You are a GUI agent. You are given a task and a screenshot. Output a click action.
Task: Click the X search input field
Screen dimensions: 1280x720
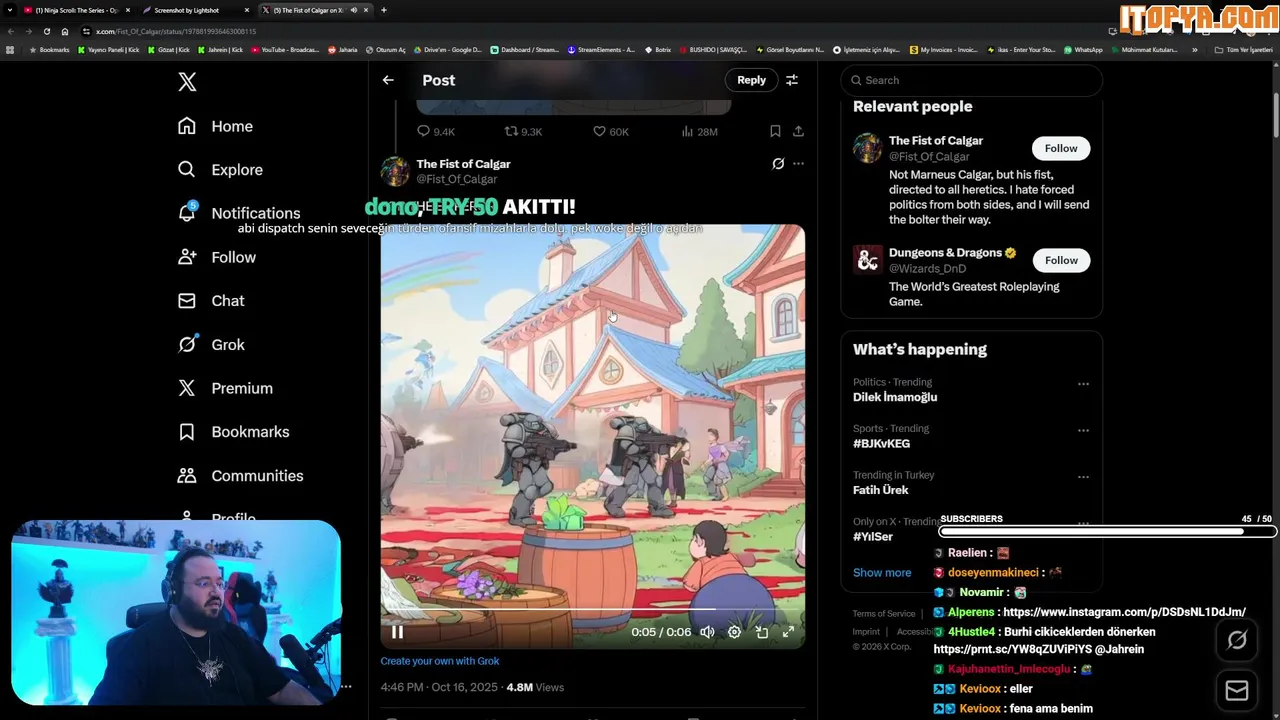(x=971, y=80)
